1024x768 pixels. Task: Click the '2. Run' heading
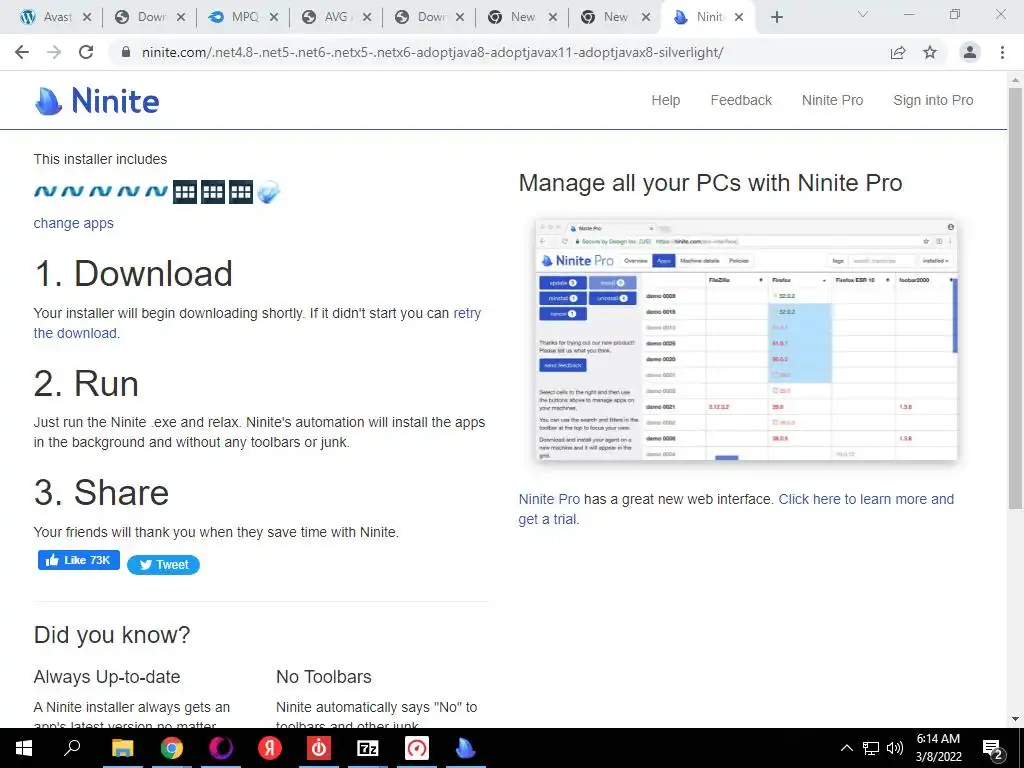tap(86, 383)
